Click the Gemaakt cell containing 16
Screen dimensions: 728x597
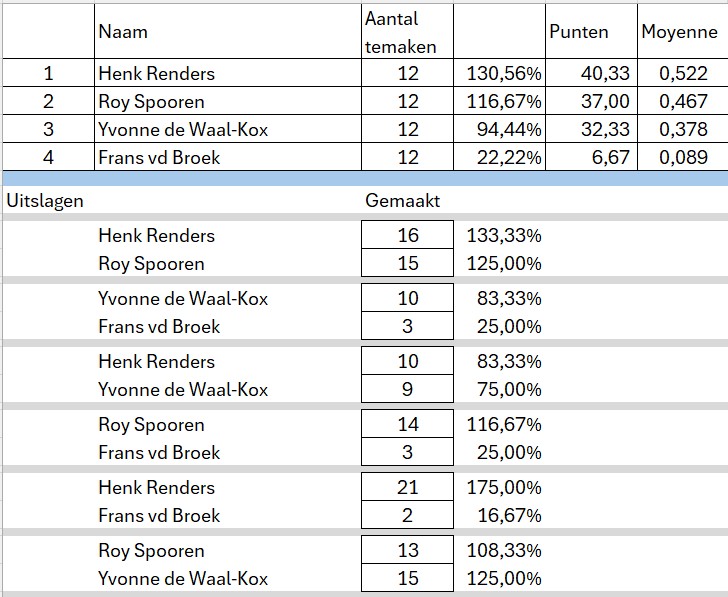click(407, 235)
